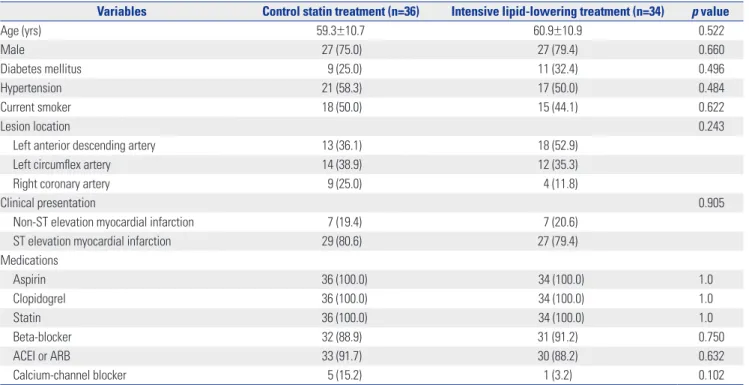The height and width of the screenshot is (385, 749).
Task: Click p value '0.660'
Action: click(x=711, y=50)
